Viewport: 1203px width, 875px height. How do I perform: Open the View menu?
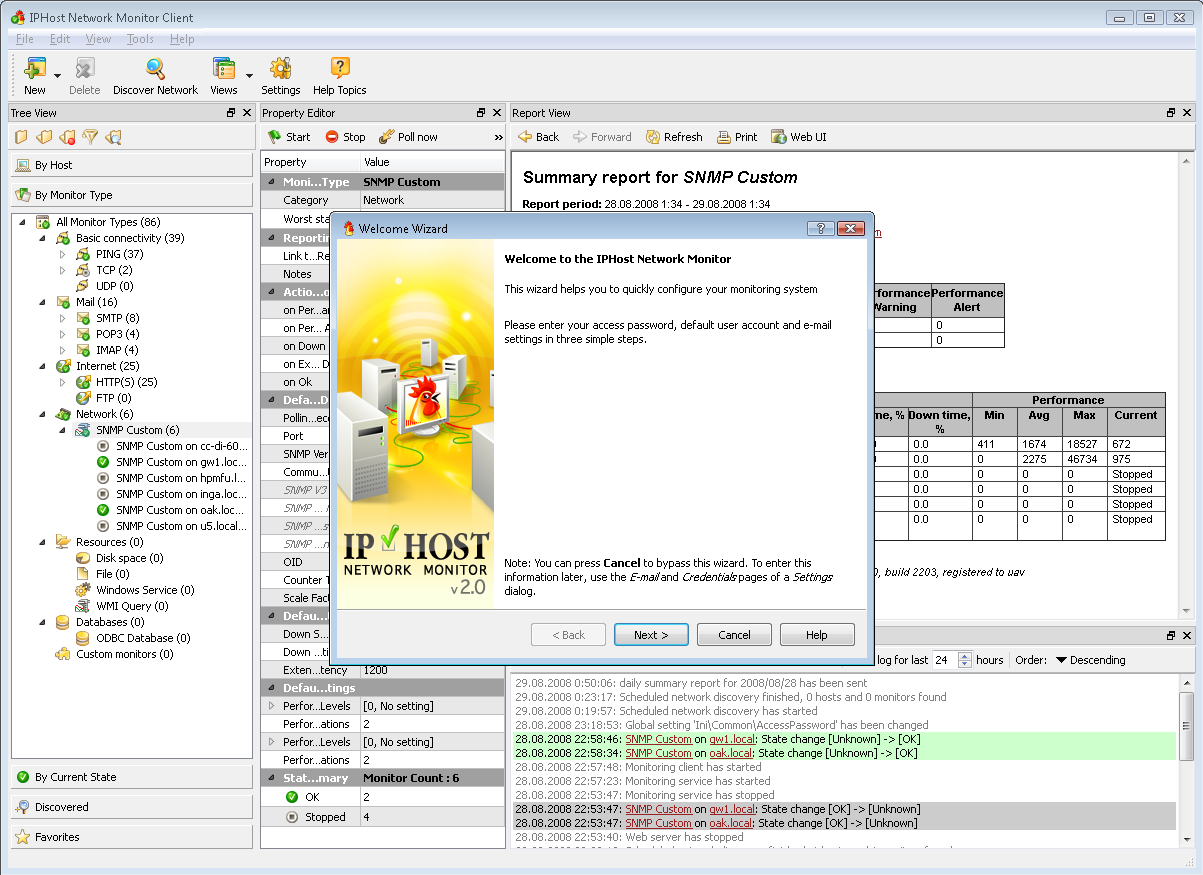tap(98, 39)
